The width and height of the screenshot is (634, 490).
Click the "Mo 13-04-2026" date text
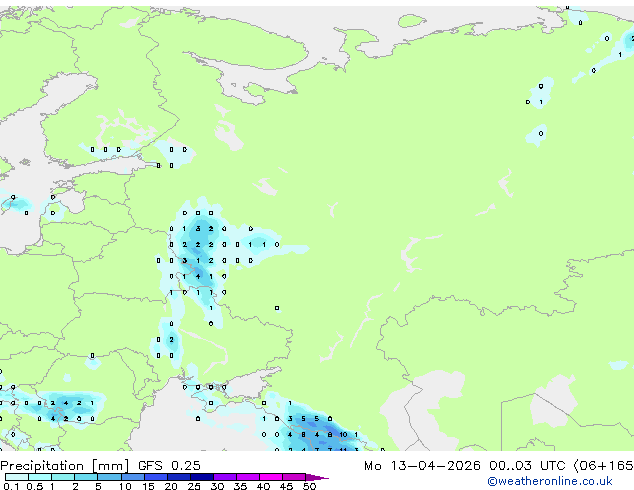[422, 466]
